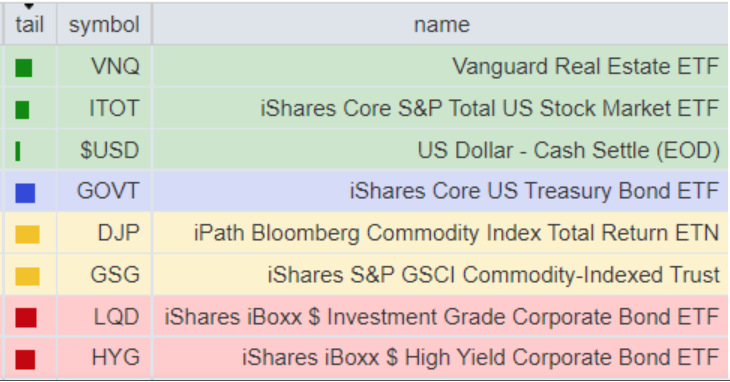Click the red tail swatch for LQD

pyautogui.click(x=26, y=318)
